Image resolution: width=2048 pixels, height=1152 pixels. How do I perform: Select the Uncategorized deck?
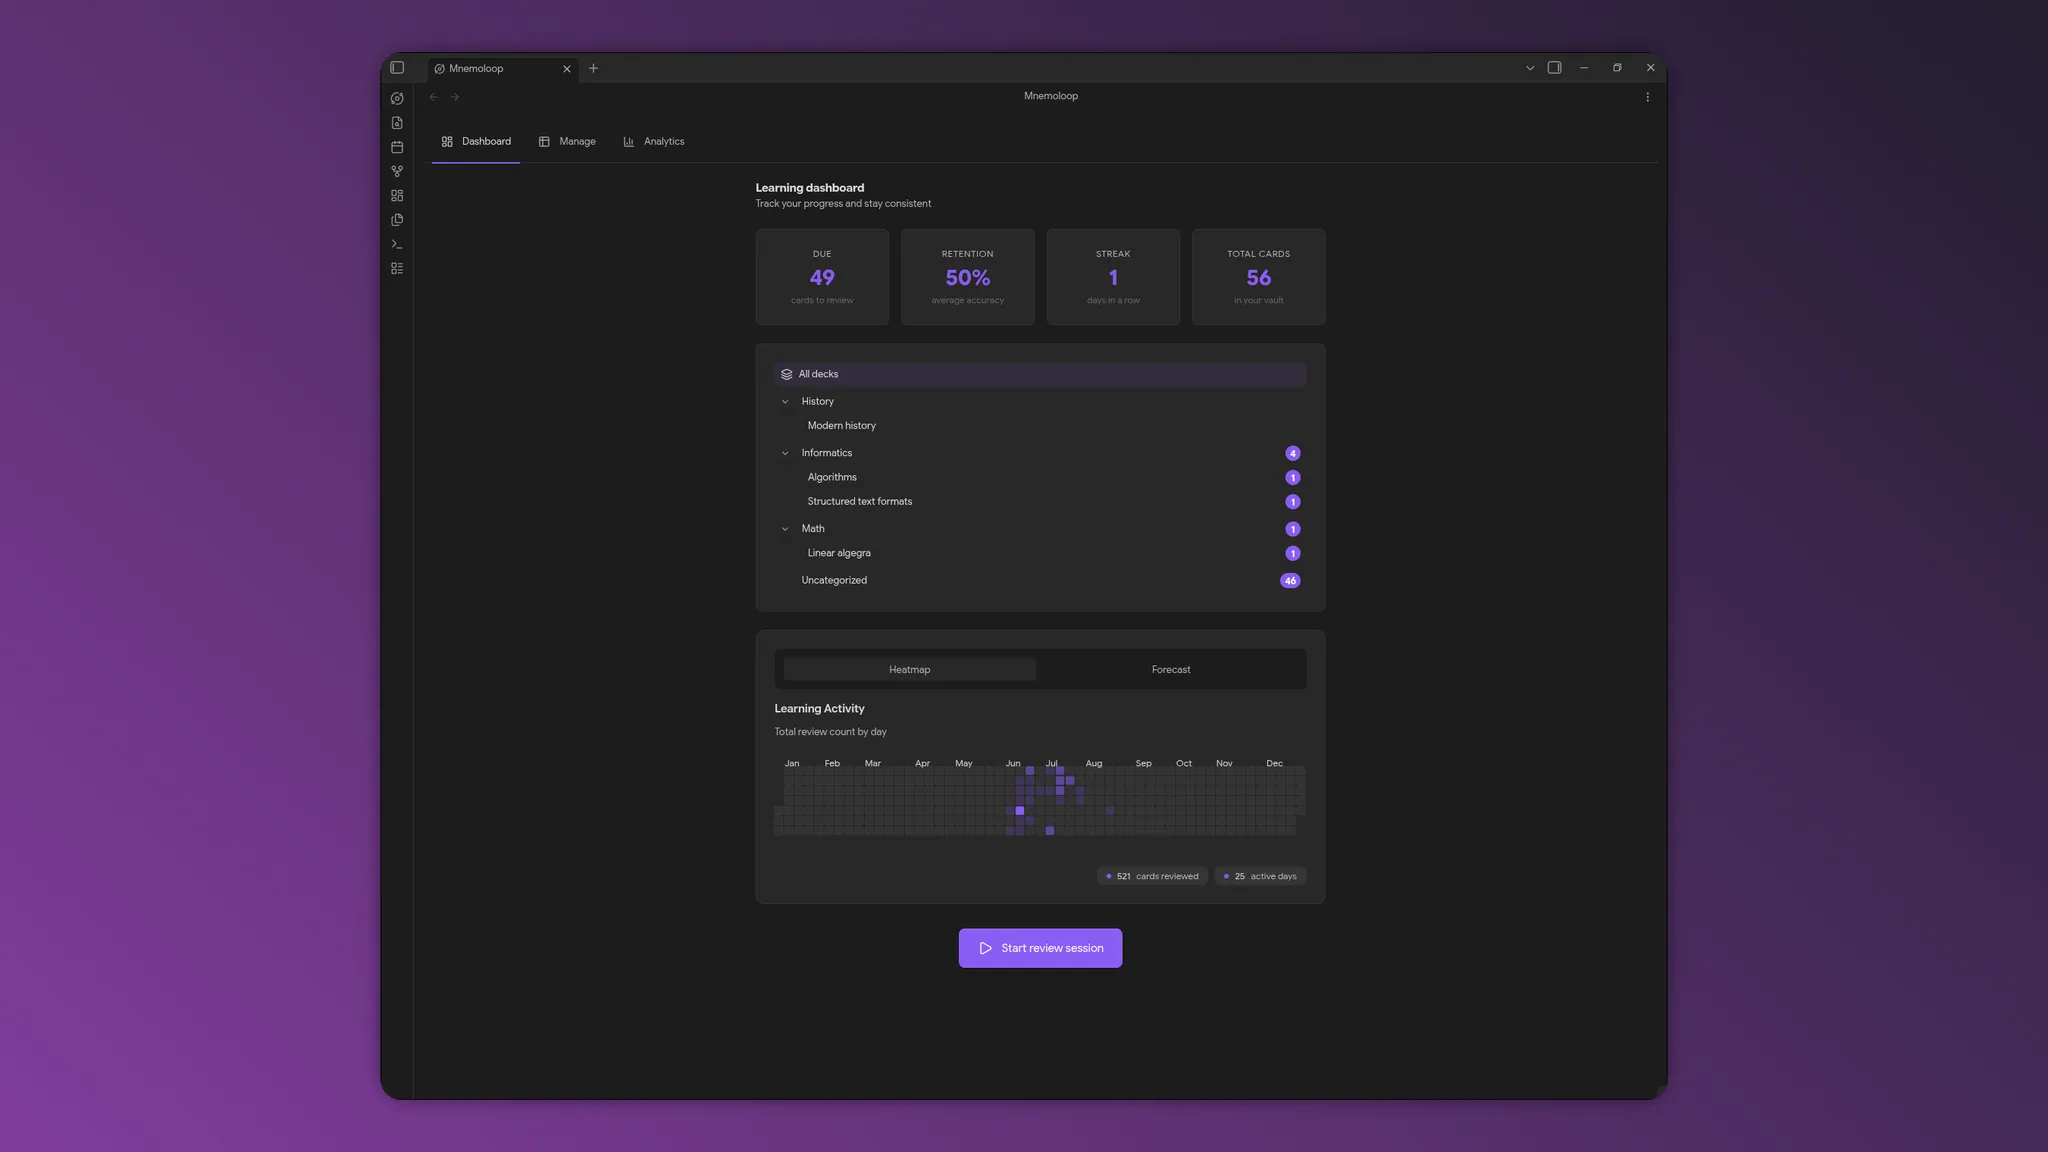click(834, 581)
